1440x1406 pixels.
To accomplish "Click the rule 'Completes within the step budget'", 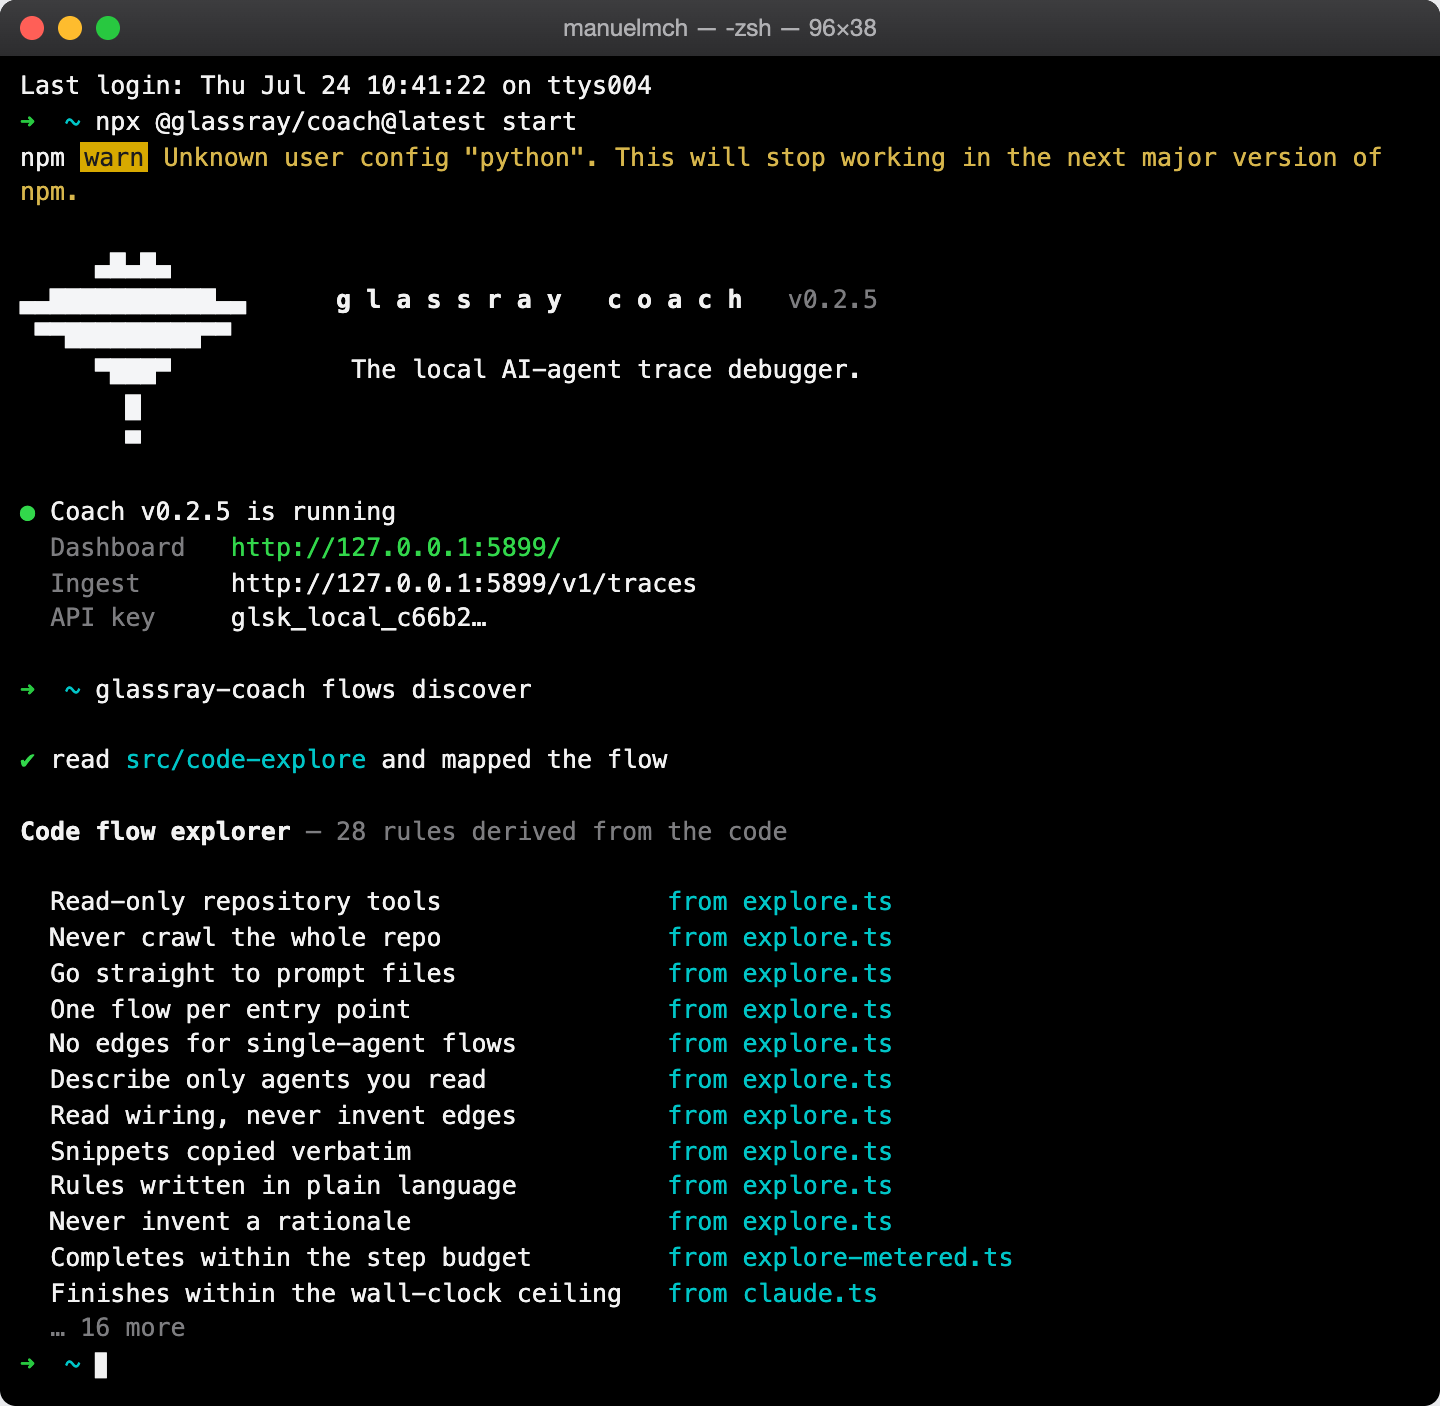I will pyautogui.click(x=290, y=1257).
